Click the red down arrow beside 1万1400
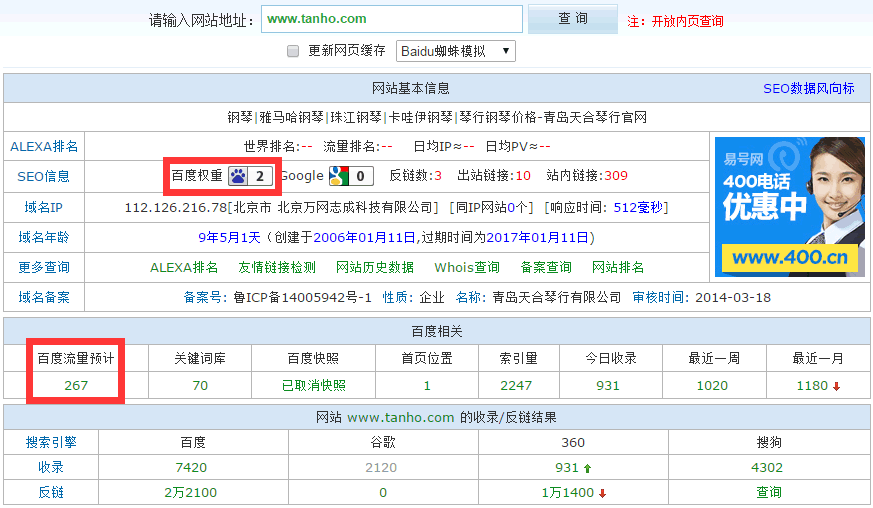 point(602,494)
